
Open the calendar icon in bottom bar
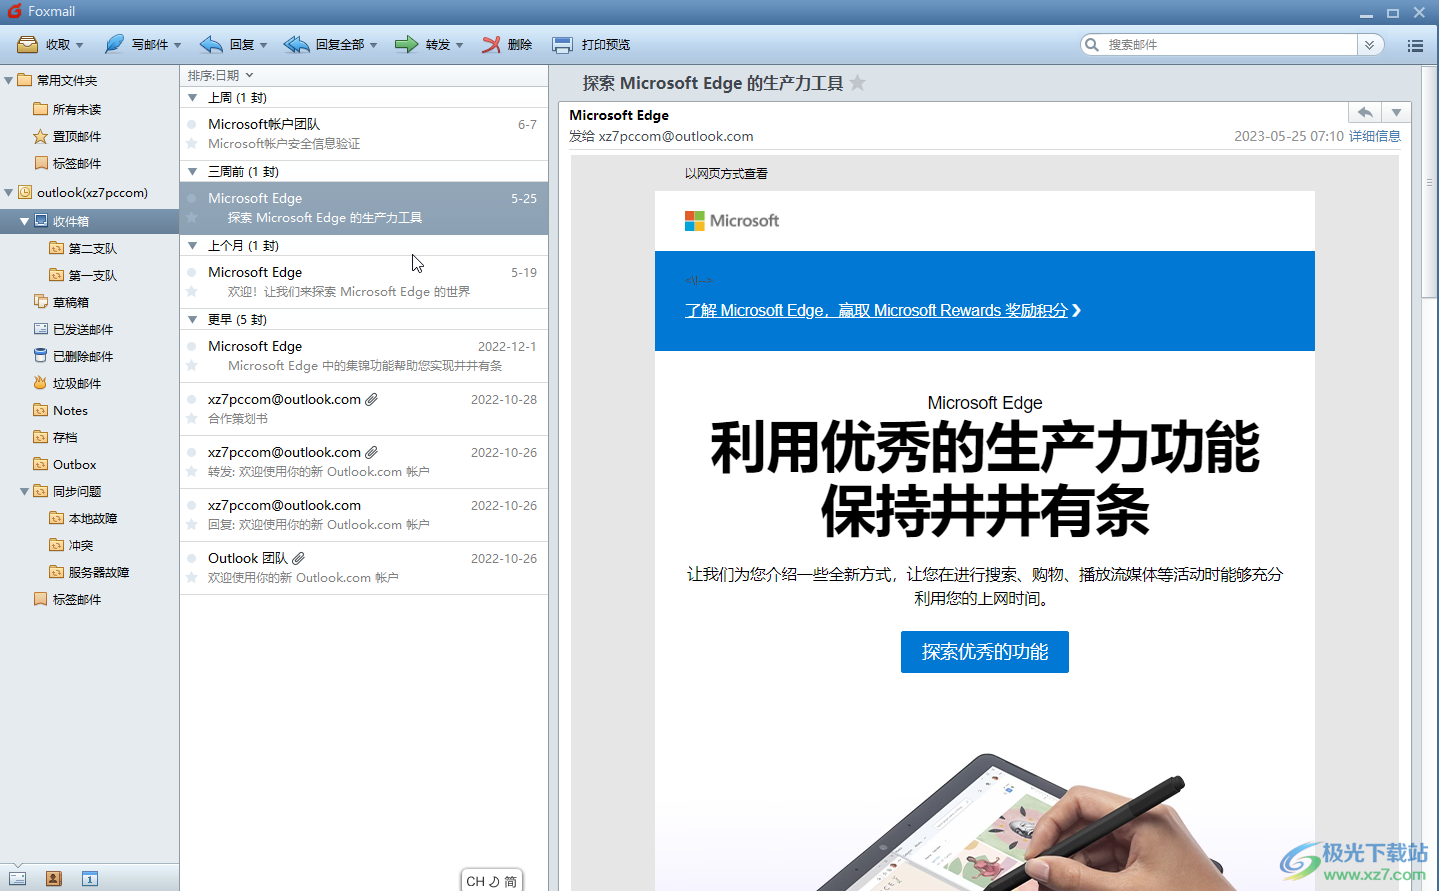click(x=90, y=879)
